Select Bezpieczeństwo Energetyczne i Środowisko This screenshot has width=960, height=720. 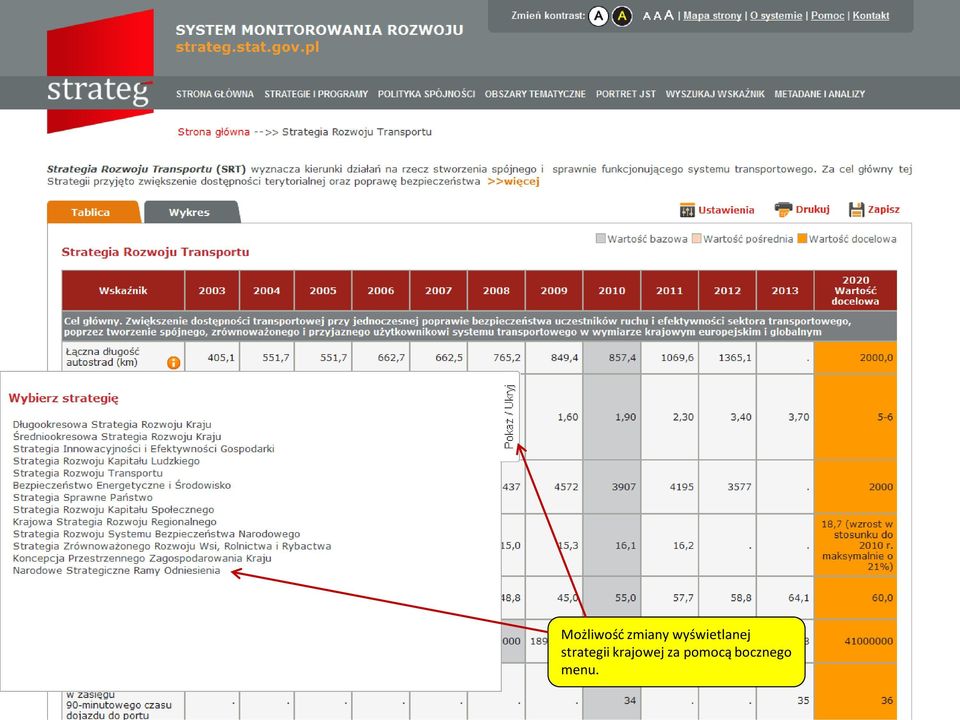[x=122, y=485]
